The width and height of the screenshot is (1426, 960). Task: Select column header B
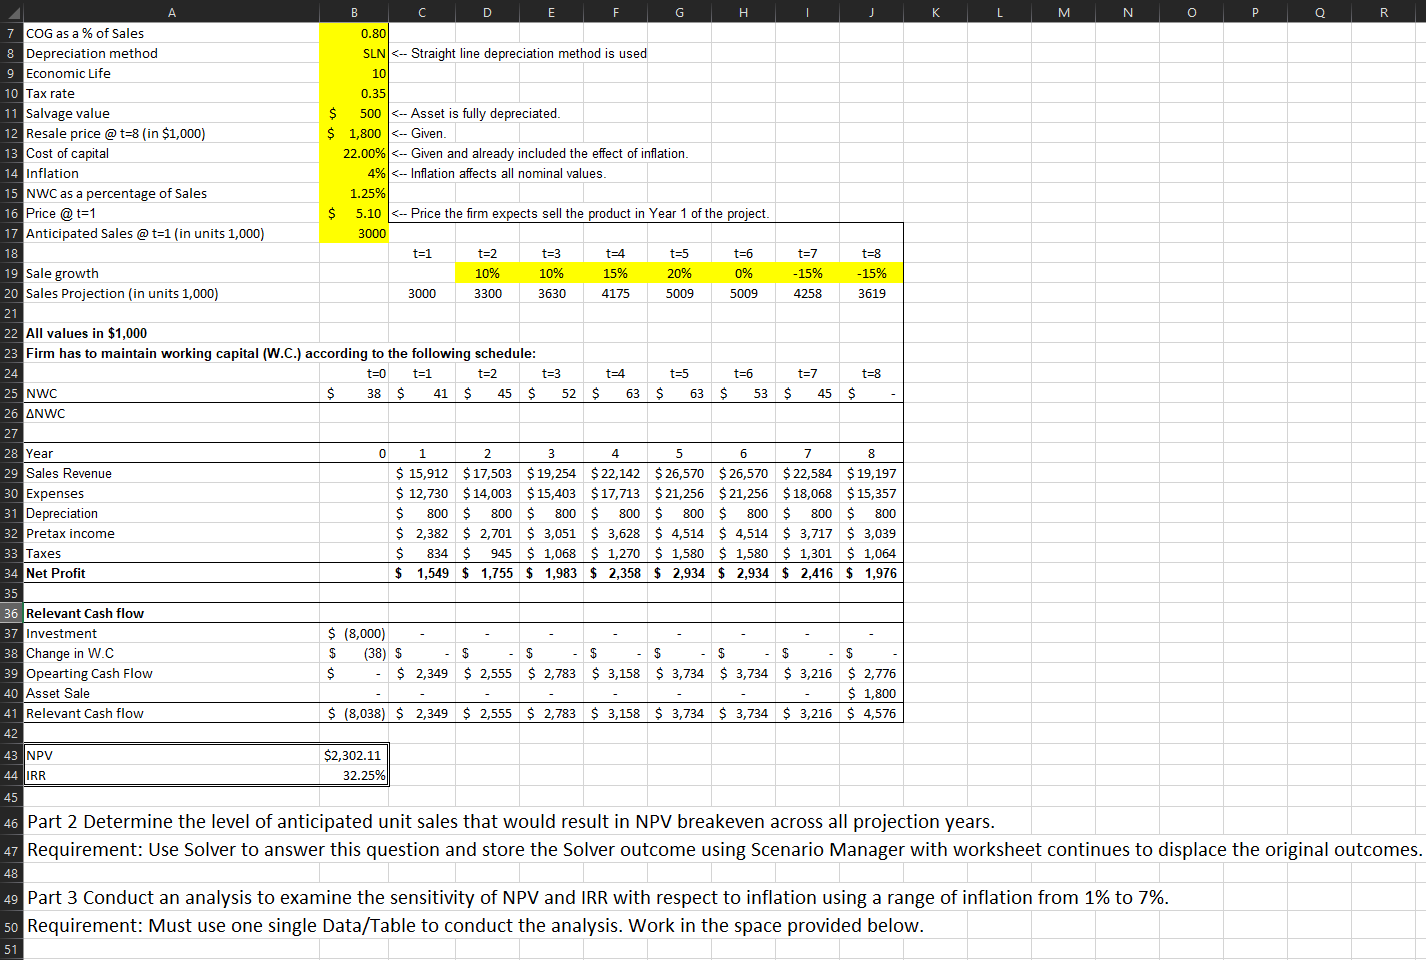(x=354, y=13)
